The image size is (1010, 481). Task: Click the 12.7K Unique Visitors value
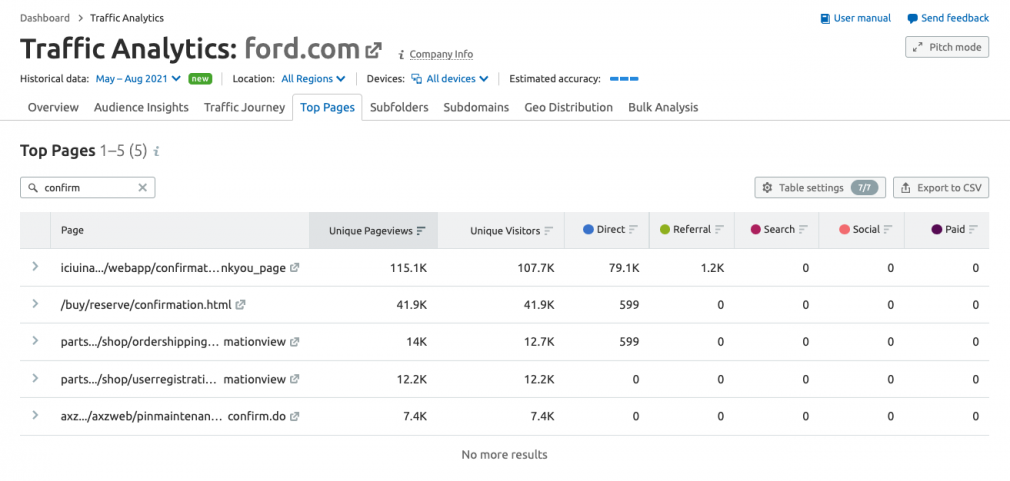click(538, 343)
